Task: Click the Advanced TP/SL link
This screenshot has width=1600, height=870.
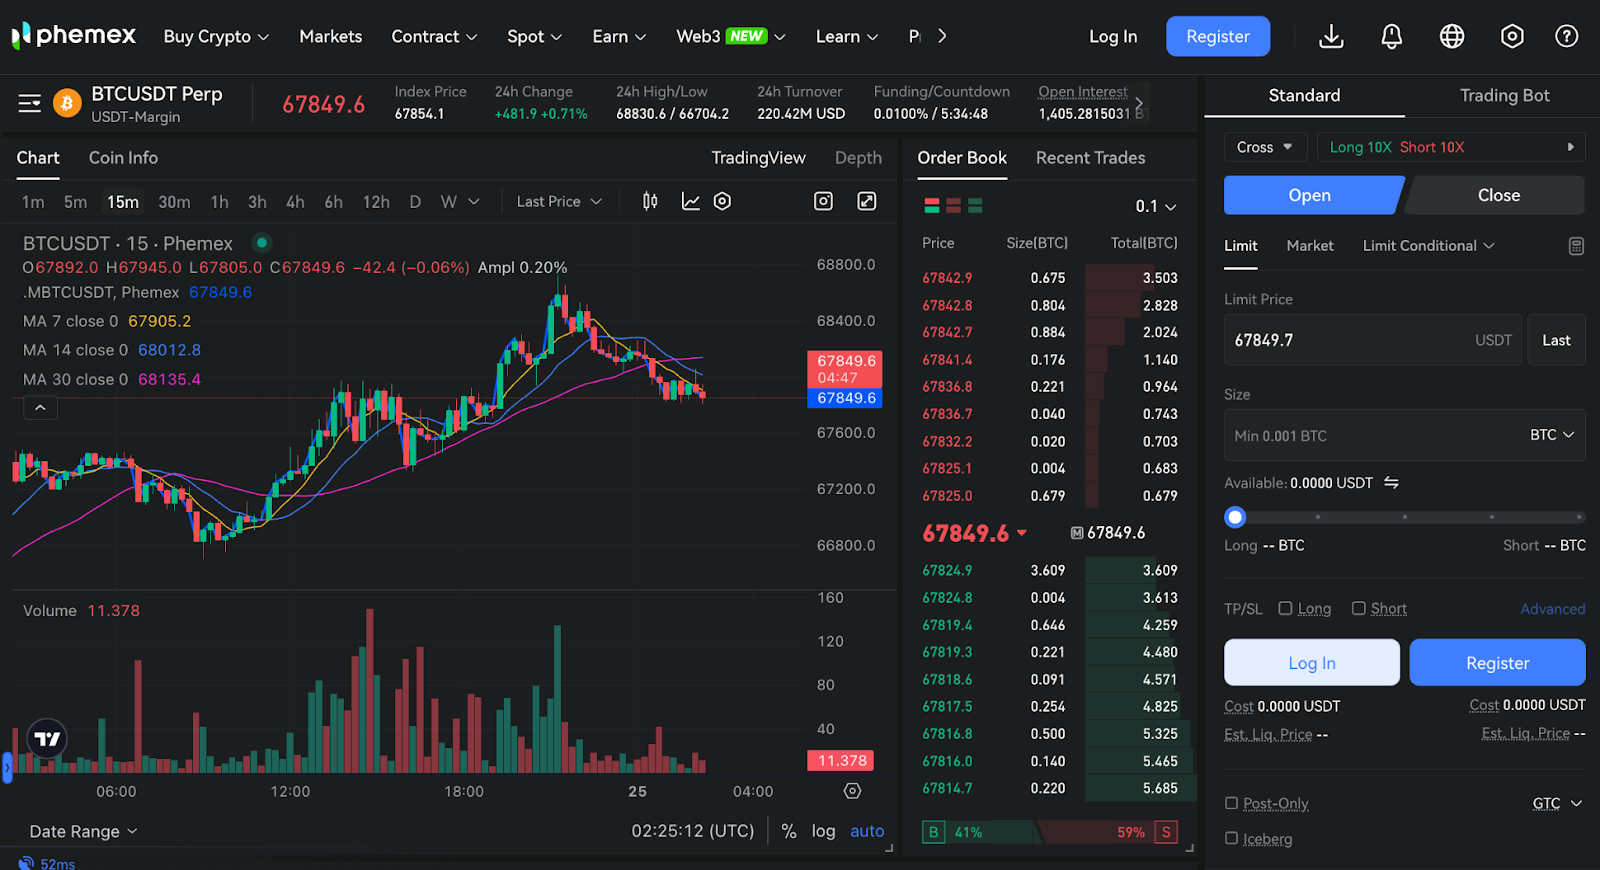Action: point(1552,609)
